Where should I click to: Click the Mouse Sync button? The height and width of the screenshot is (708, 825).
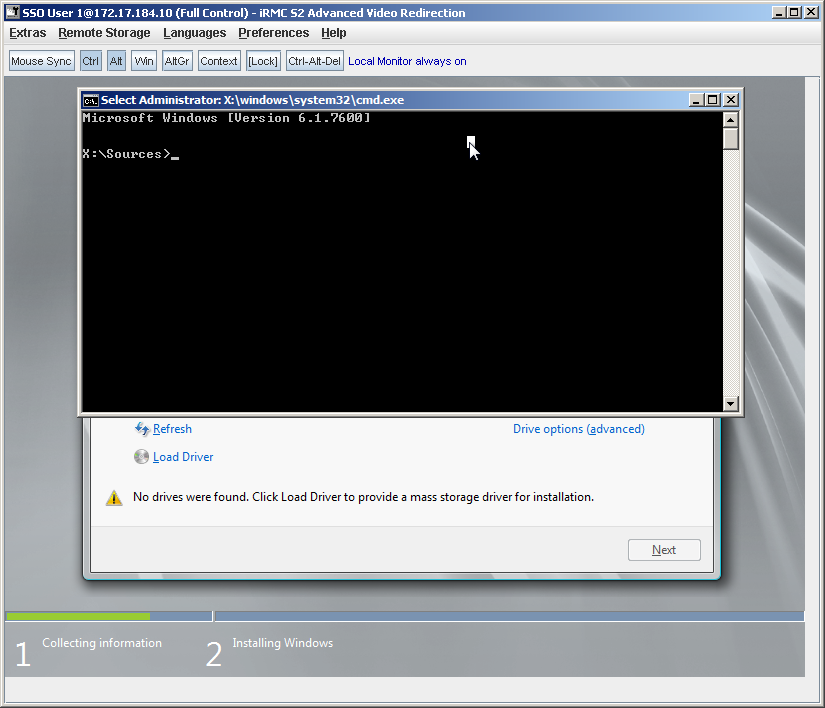[42, 61]
